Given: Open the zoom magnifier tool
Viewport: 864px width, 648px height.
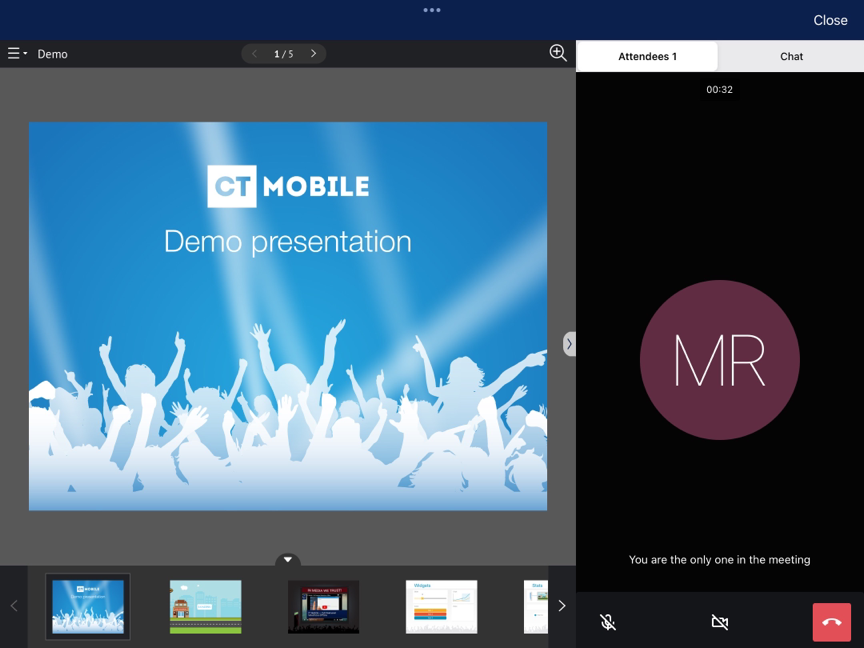Looking at the screenshot, I should (558, 53).
